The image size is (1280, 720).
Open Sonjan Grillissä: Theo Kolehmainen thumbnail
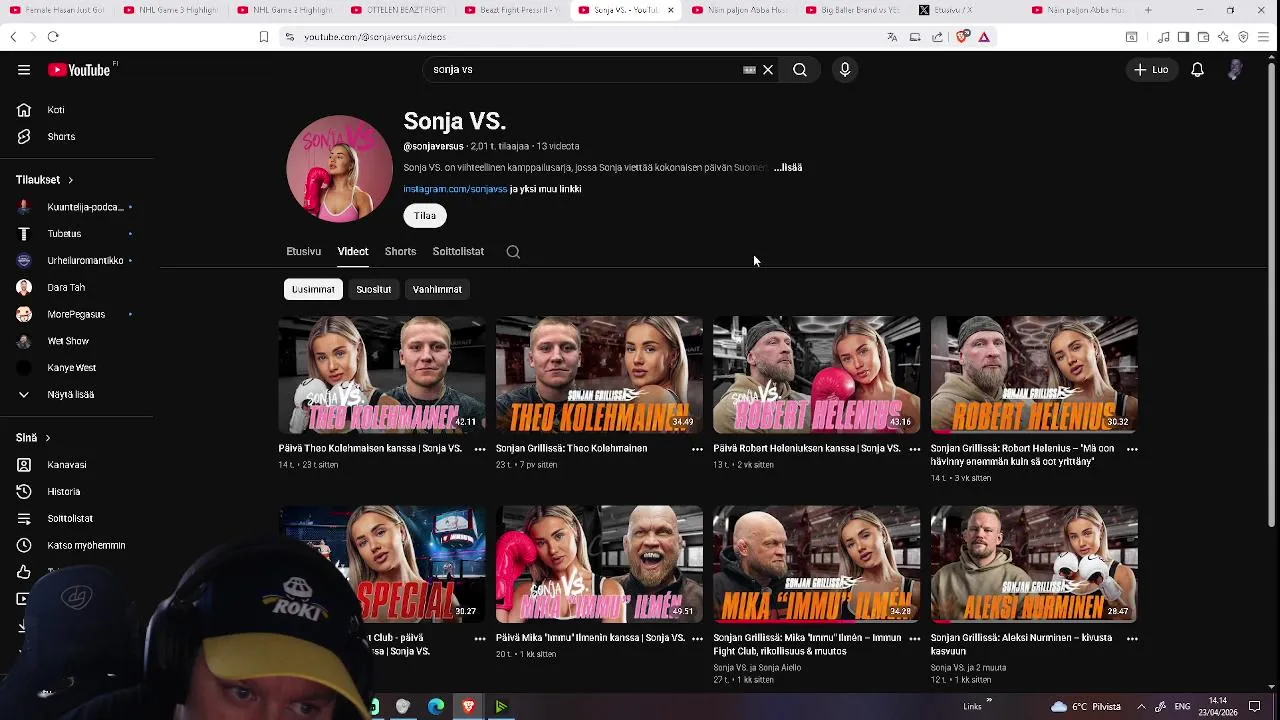pos(599,375)
